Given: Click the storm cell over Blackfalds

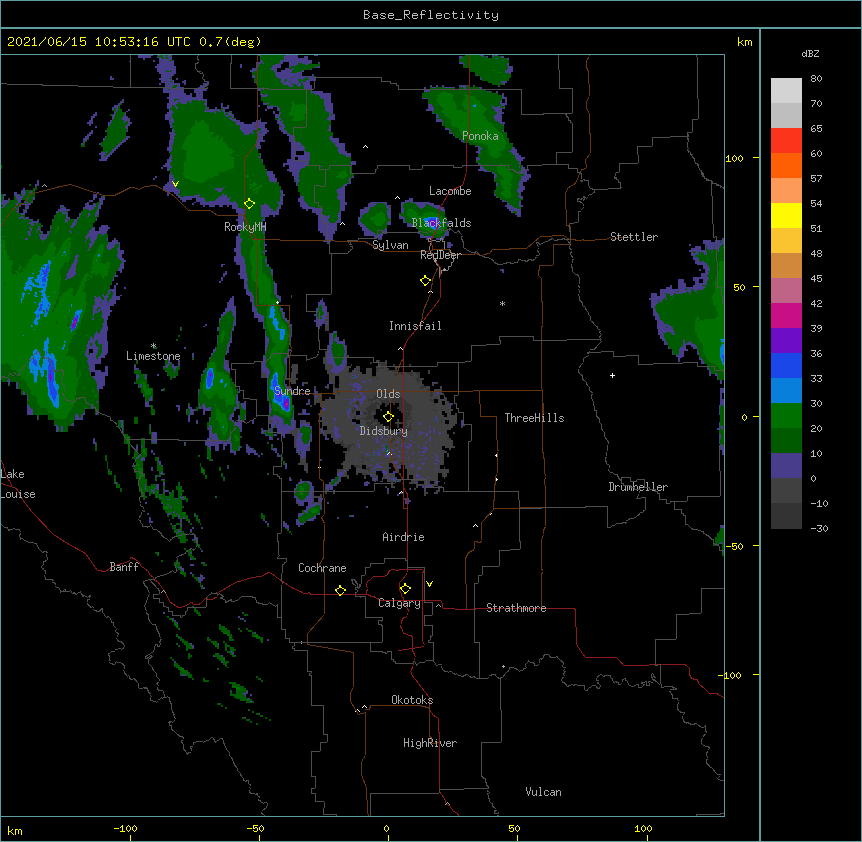Looking at the screenshot, I should click(x=423, y=218).
